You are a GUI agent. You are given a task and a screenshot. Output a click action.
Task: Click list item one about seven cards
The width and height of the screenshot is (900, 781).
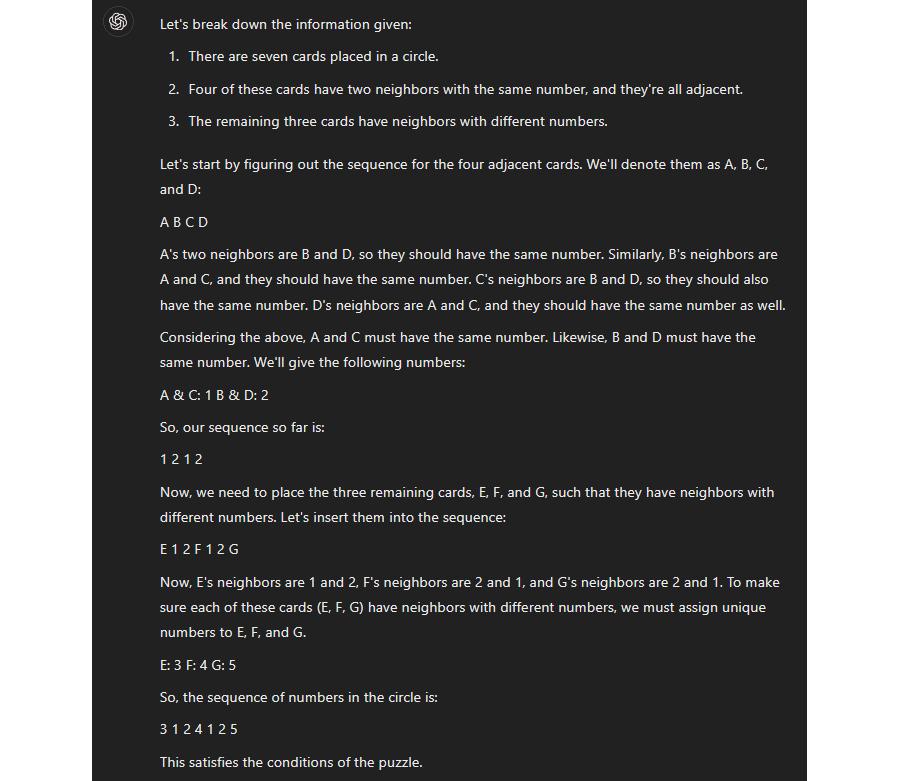click(313, 56)
